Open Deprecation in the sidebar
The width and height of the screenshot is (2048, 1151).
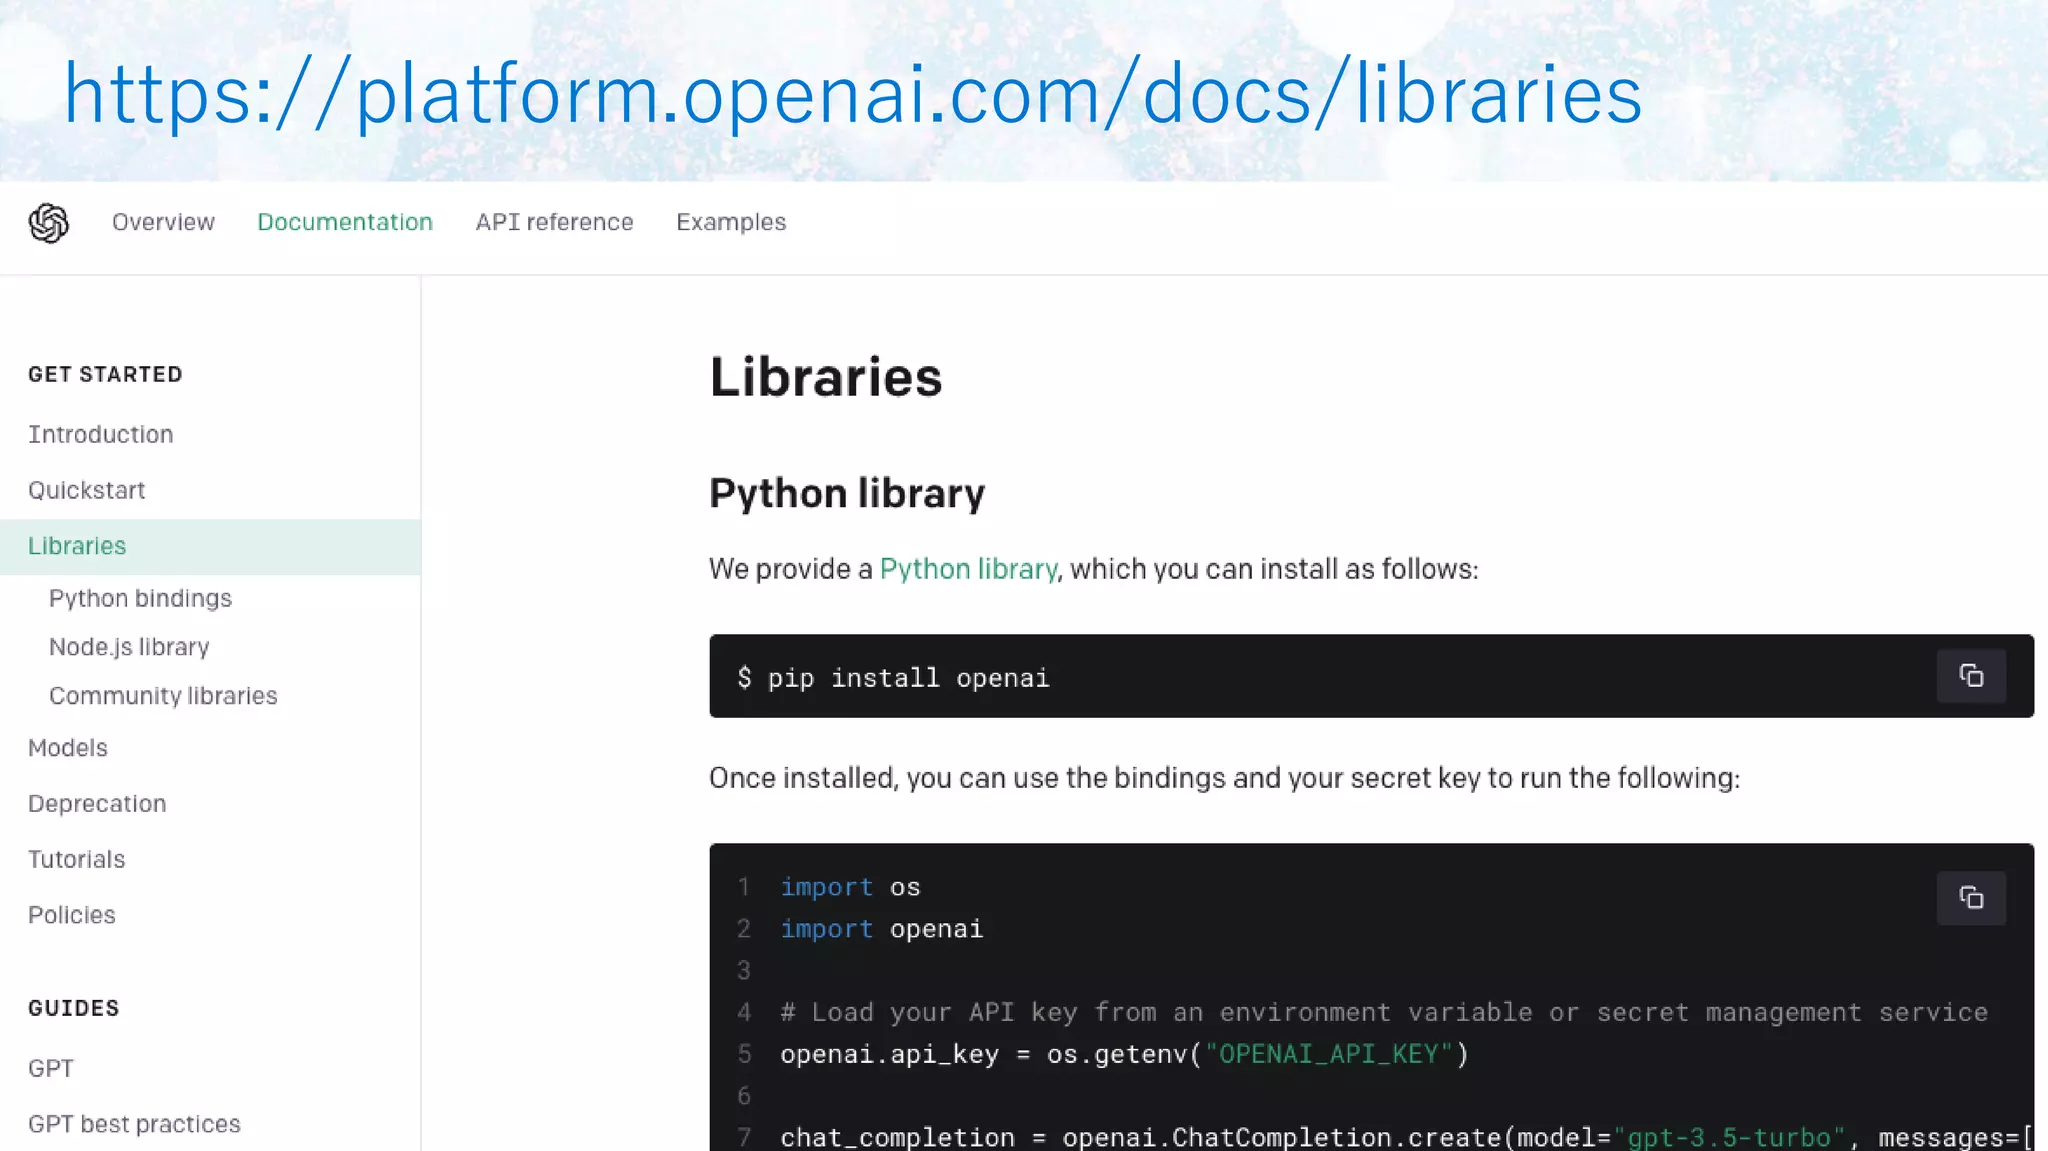97,804
